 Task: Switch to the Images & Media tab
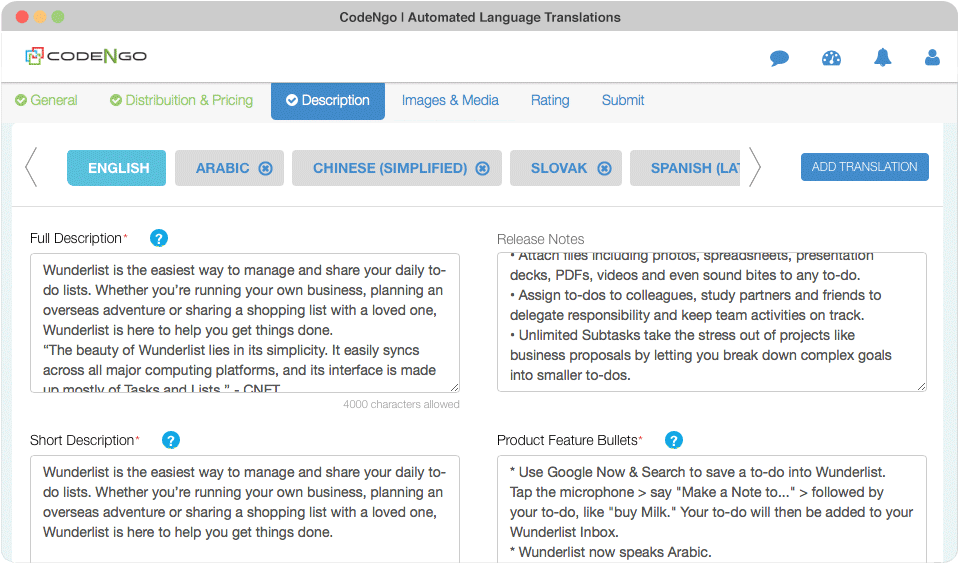[x=450, y=100]
